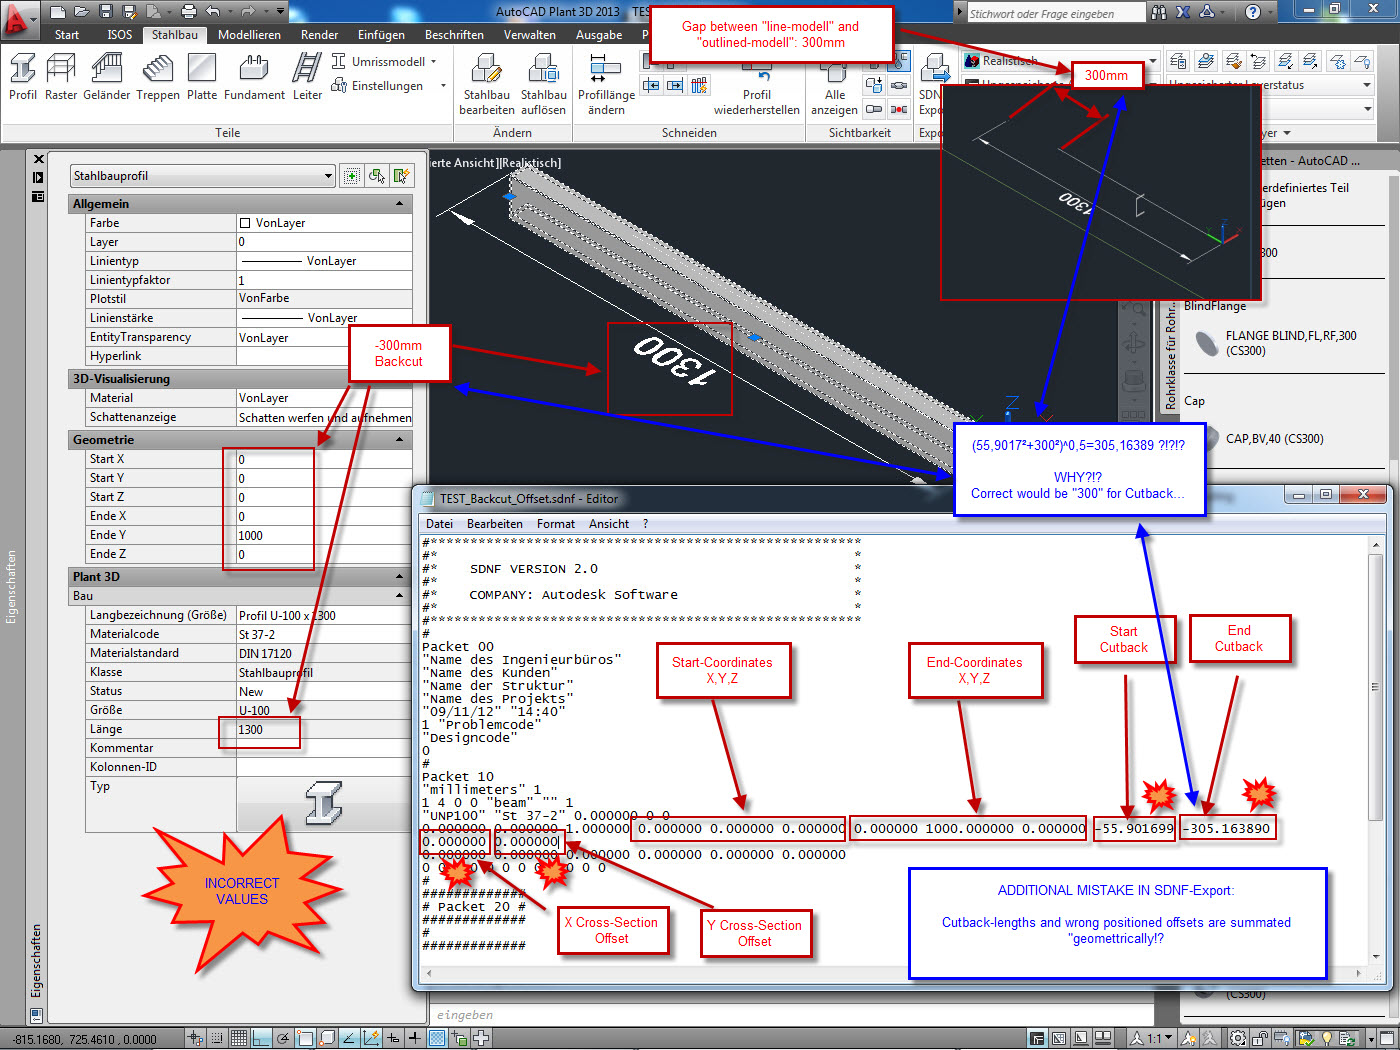
Task: Switch to the Modellieren ribbon tab
Action: click(x=250, y=34)
